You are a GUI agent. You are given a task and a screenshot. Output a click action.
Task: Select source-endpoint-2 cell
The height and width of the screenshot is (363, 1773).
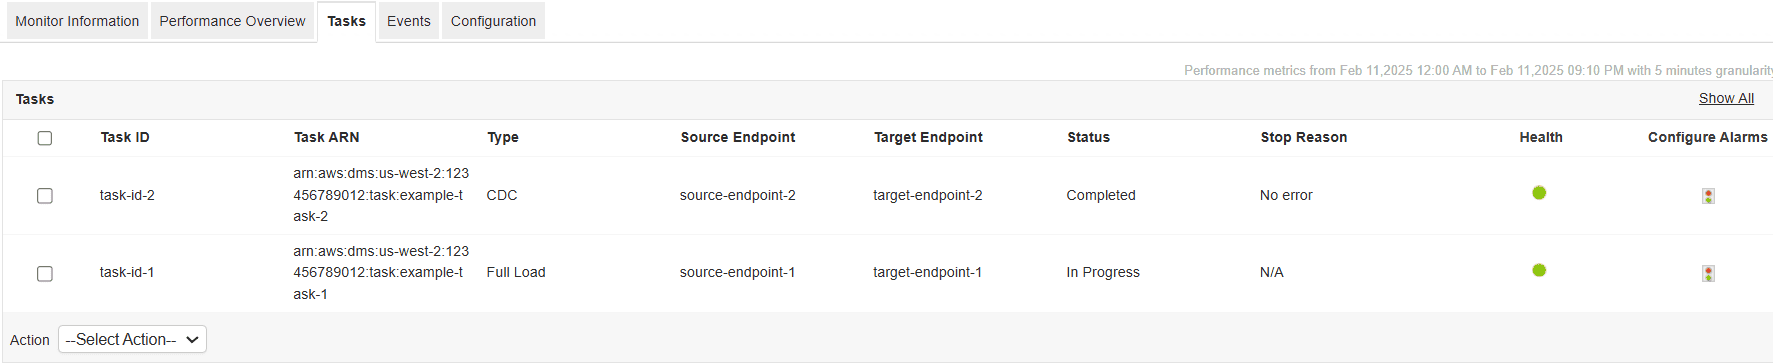click(738, 195)
